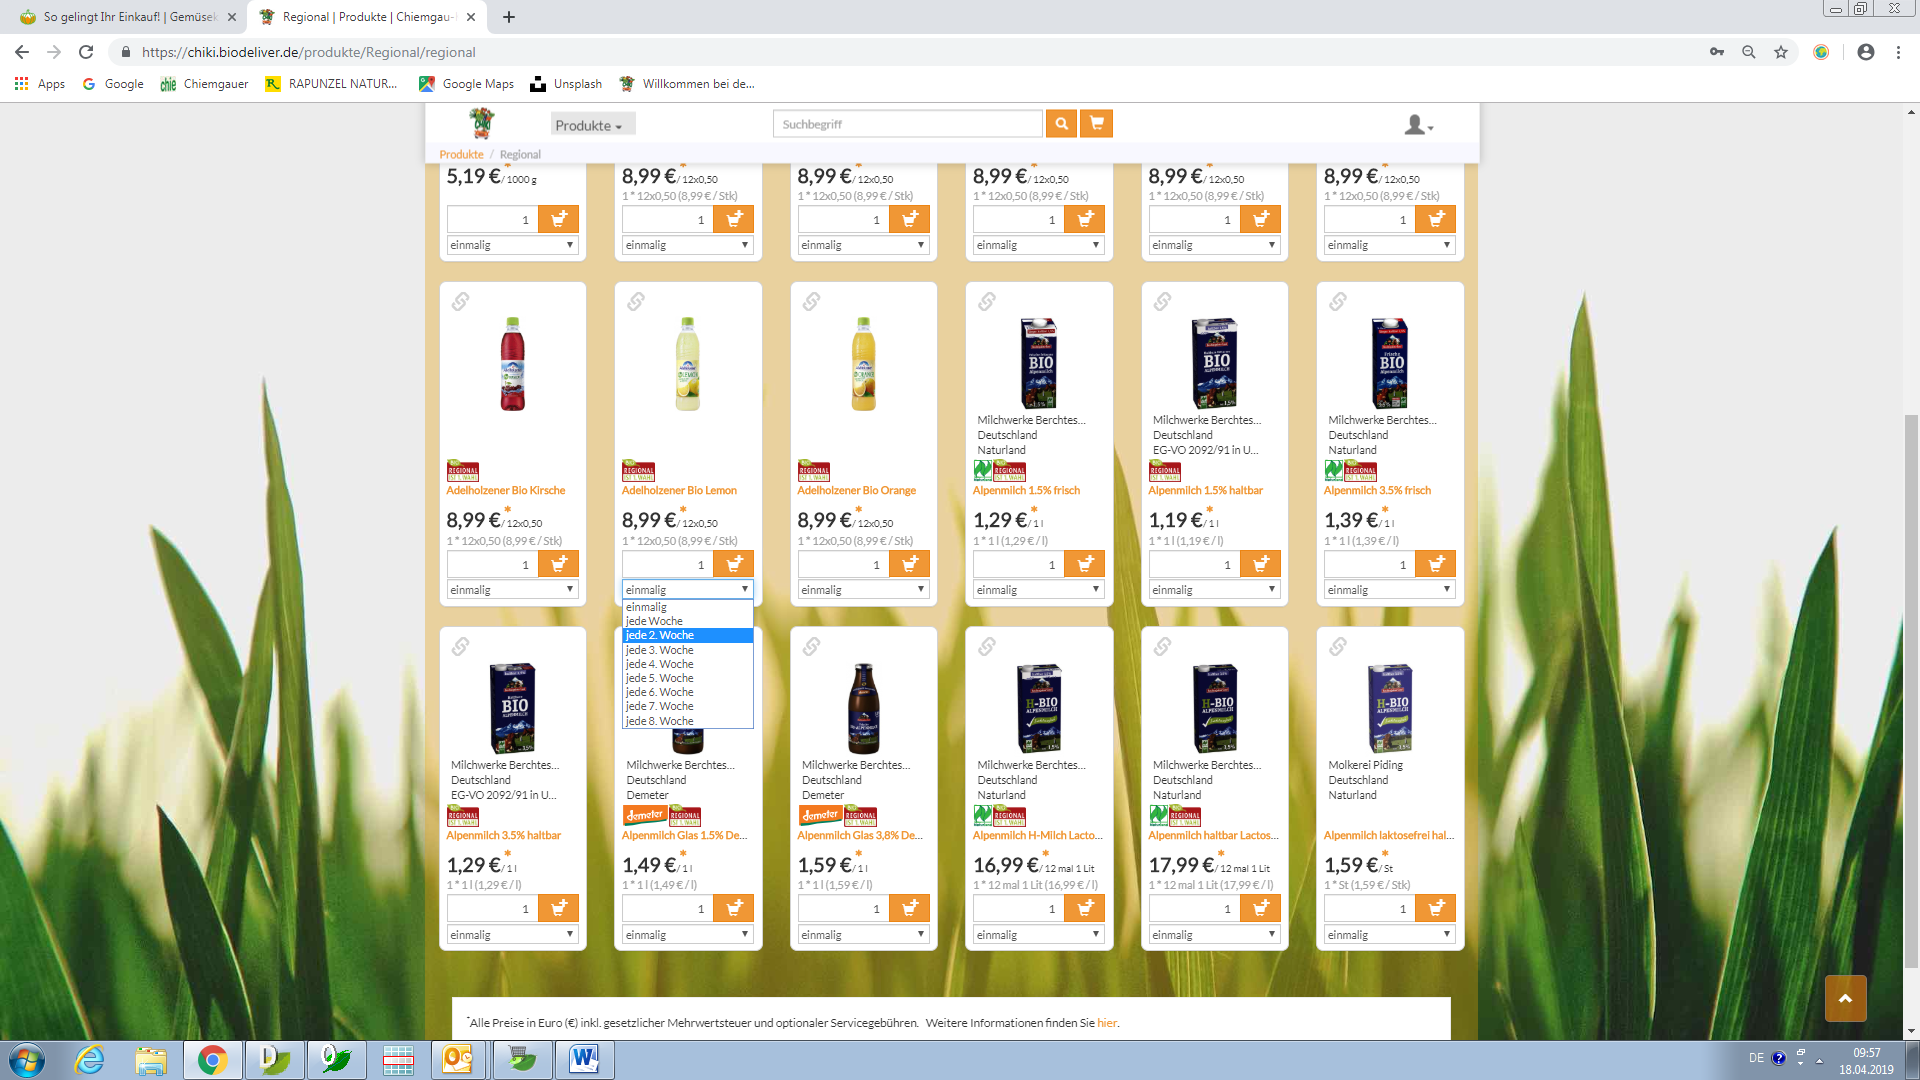Reload the page with the browser refresh icon

tap(86, 52)
